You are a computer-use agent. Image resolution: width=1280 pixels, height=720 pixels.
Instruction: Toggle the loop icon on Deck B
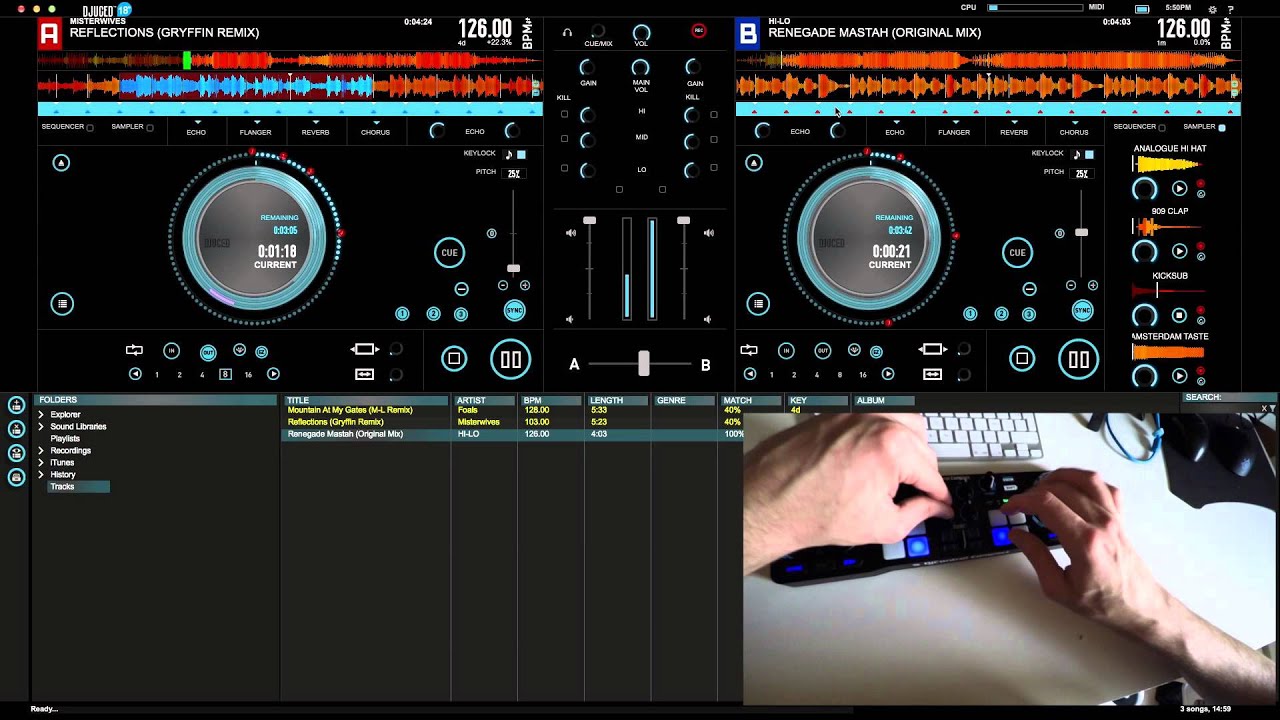point(748,350)
